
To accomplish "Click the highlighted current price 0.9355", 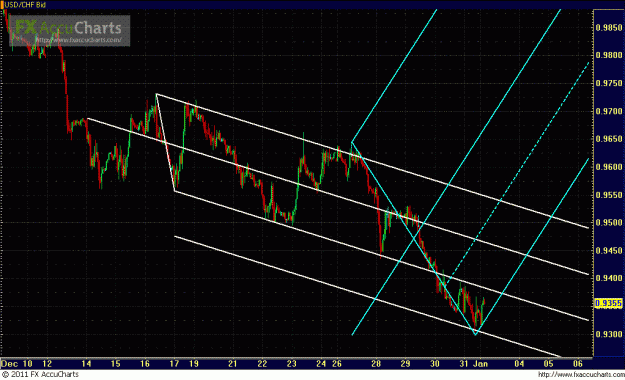I will click(609, 303).
